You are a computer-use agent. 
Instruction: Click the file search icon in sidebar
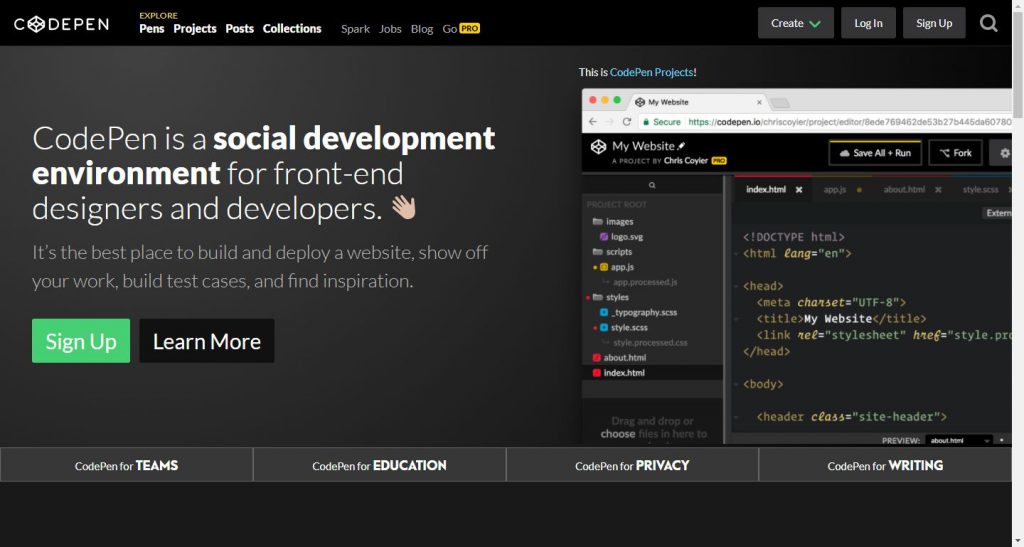coord(652,185)
